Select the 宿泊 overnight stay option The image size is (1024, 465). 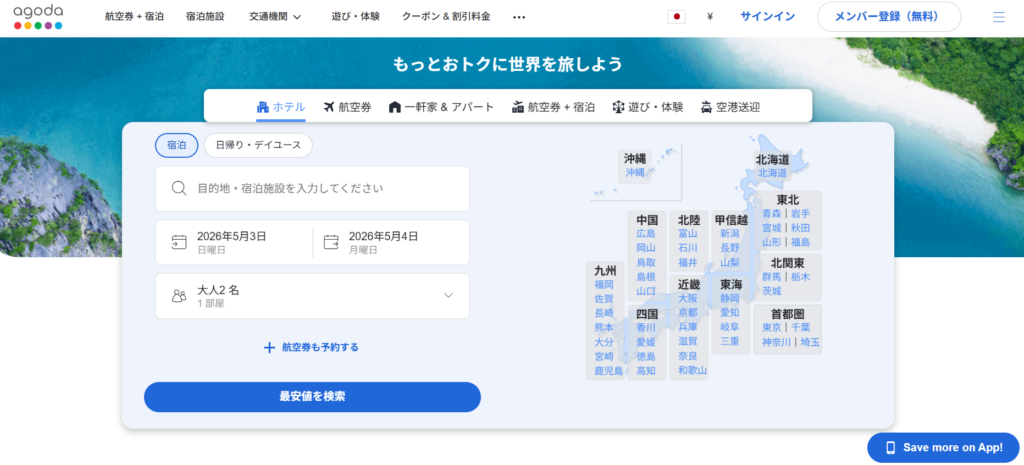click(176, 145)
